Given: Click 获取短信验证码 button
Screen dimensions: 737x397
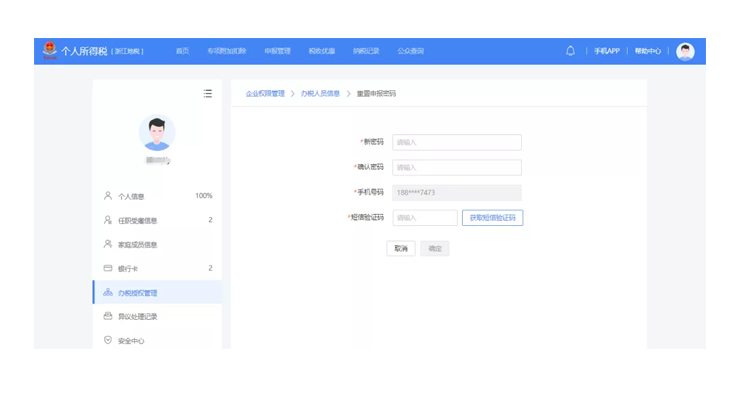Looking at the screenshot, I should (x=493, y=218).
